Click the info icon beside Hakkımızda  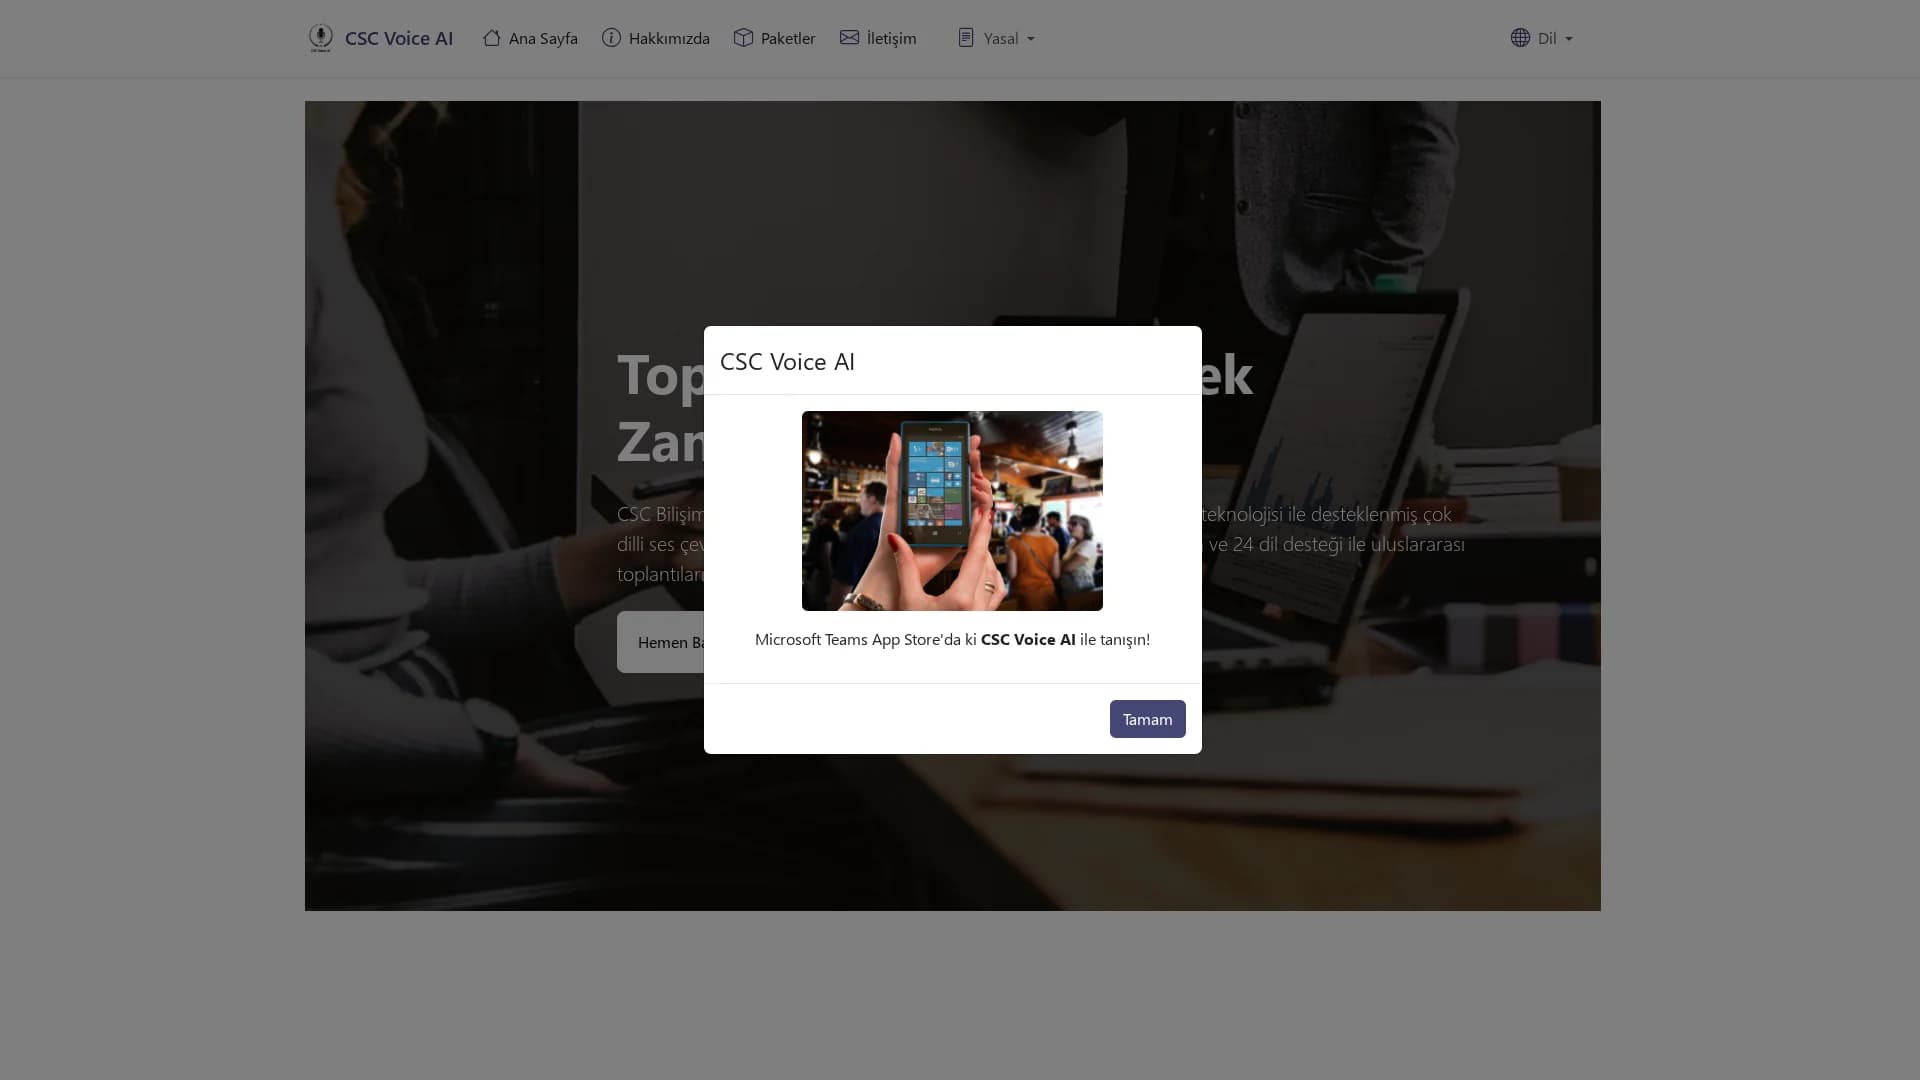611,38
